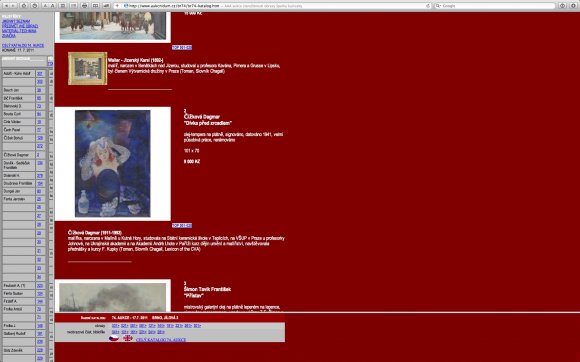Open the MATERIÁL/TECHNIKA sidebar link
The height and width of the screenshot is (362, 580).
click(x=19, y=31)
